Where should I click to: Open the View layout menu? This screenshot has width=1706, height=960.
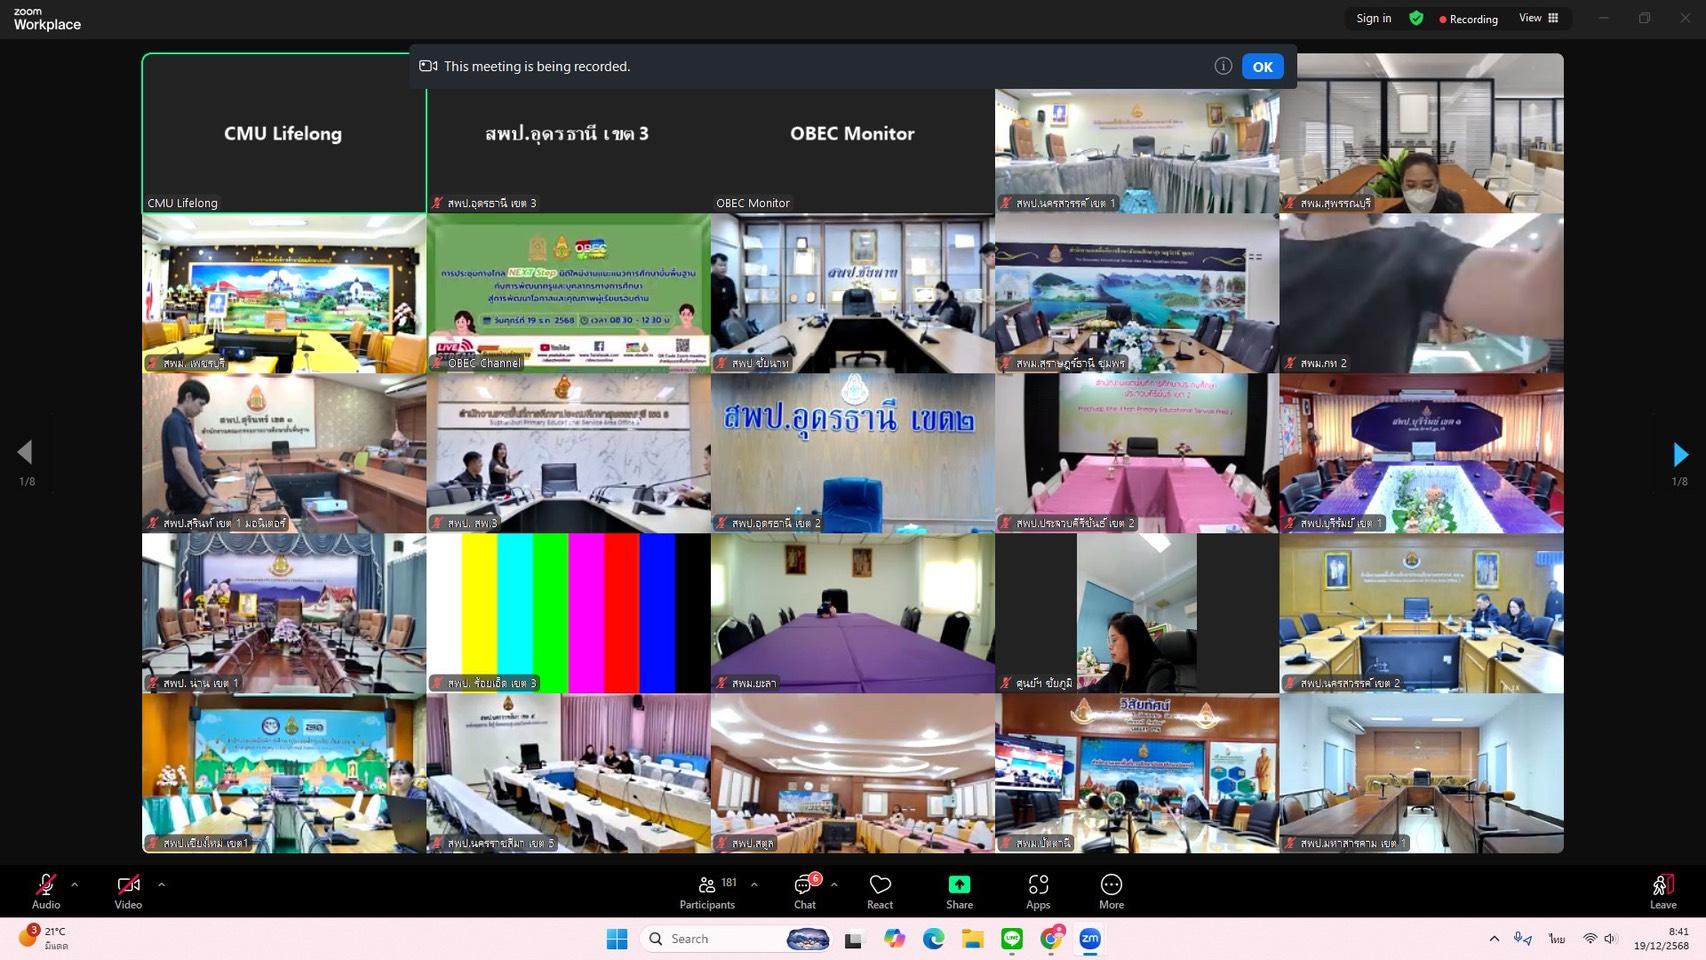pyautogui.click(x=1538, y=18)
